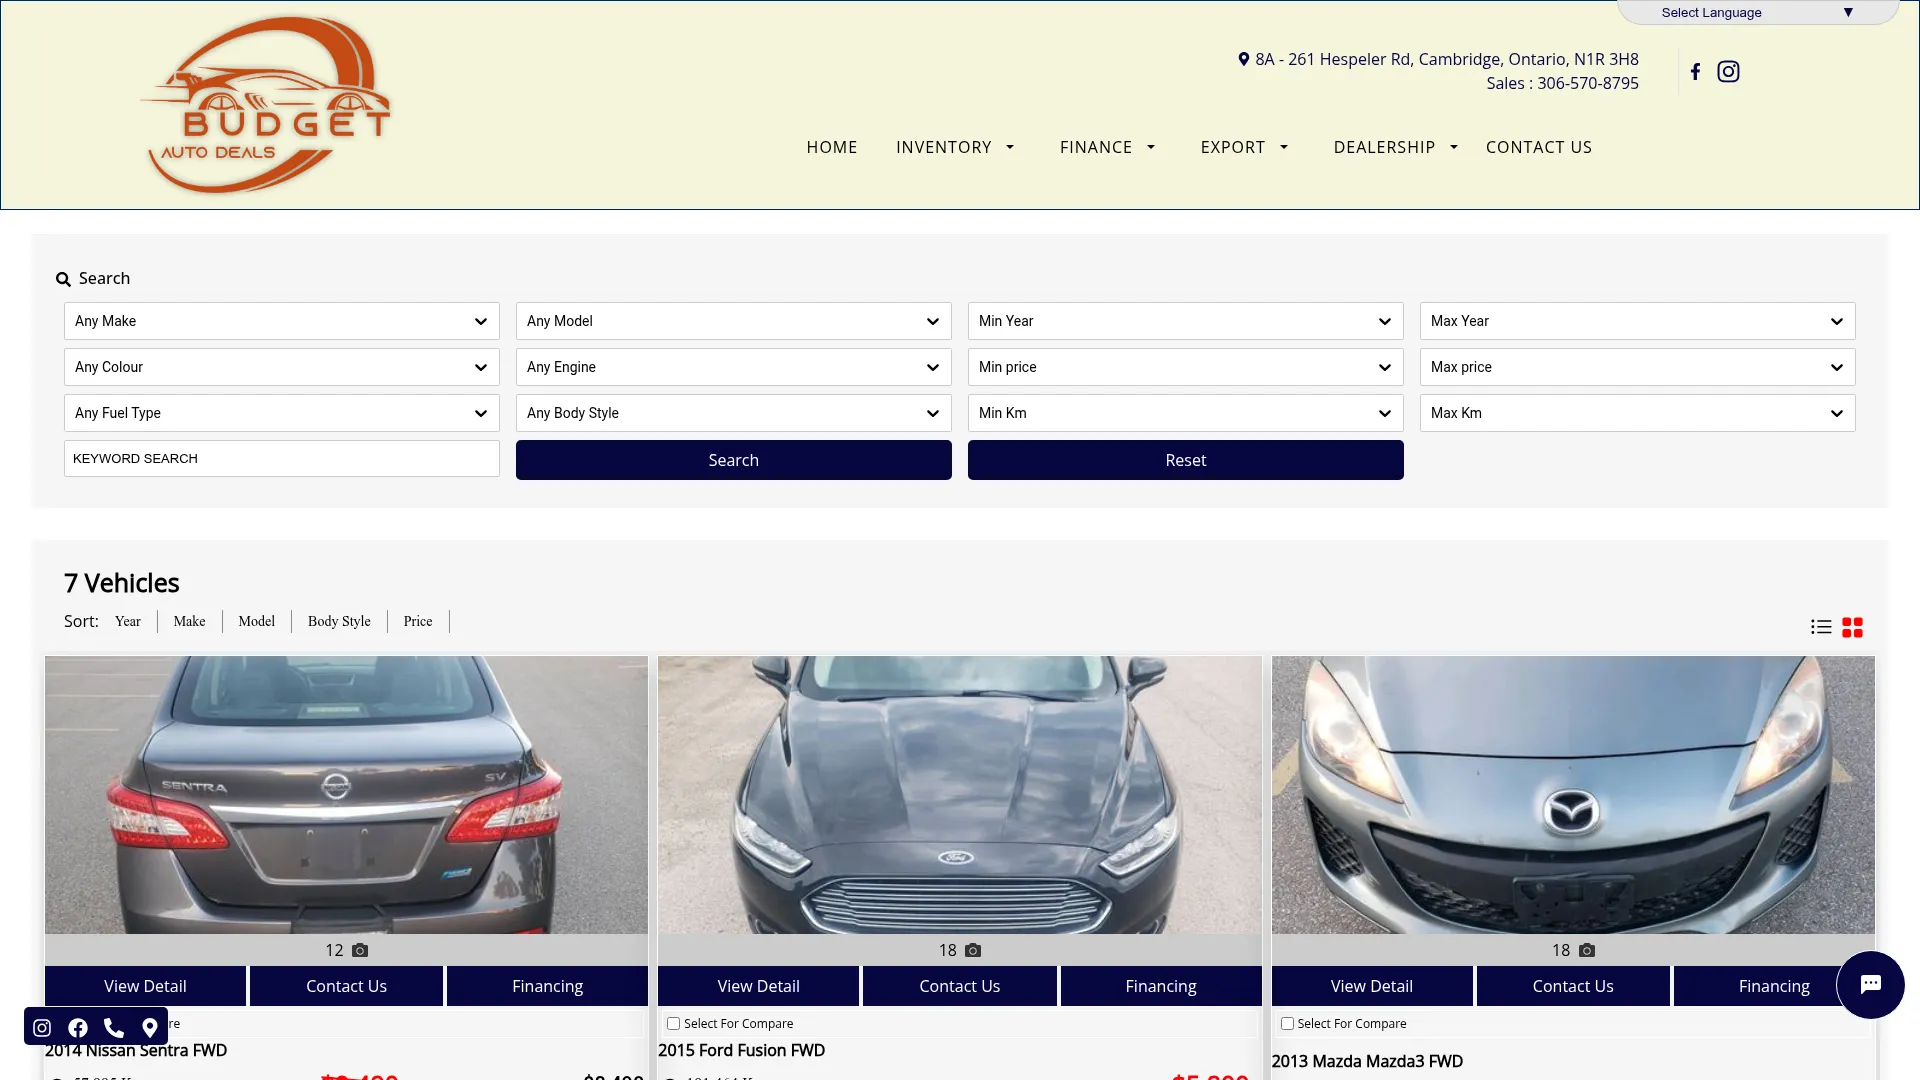Switch to list view layout icon
Screen dimensions: 1920x1080
(1821, 627)
